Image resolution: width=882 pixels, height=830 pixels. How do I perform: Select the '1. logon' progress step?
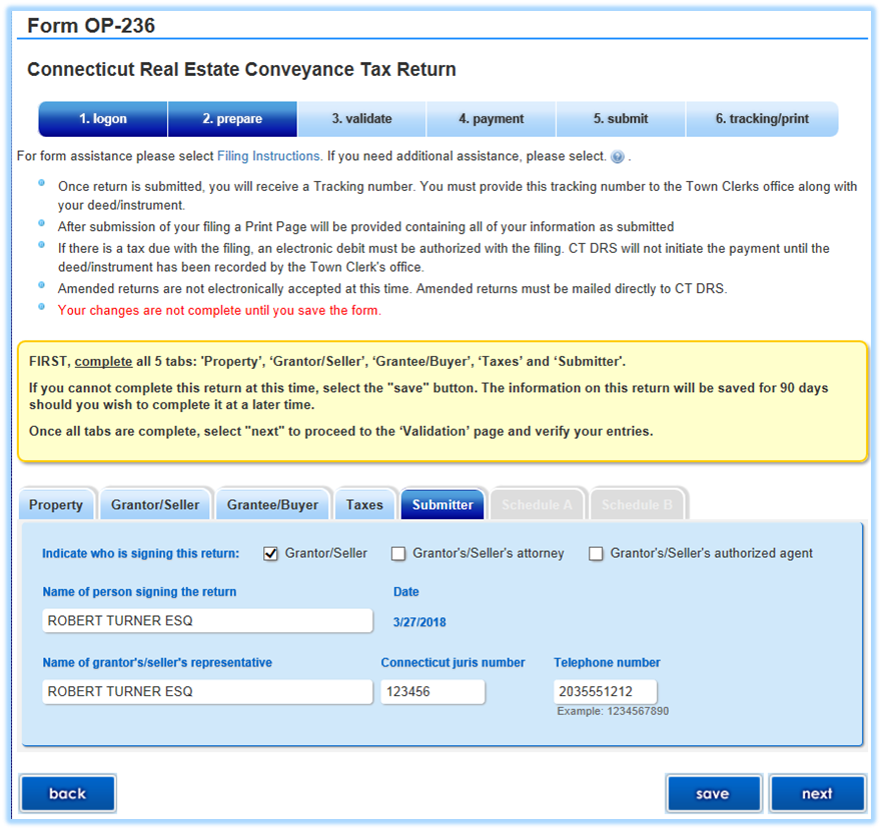103,119
